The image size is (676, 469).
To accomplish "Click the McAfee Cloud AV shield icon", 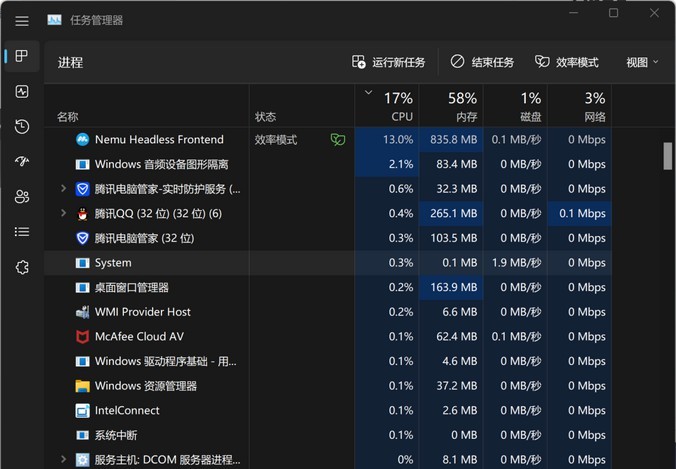I will 82,337.
